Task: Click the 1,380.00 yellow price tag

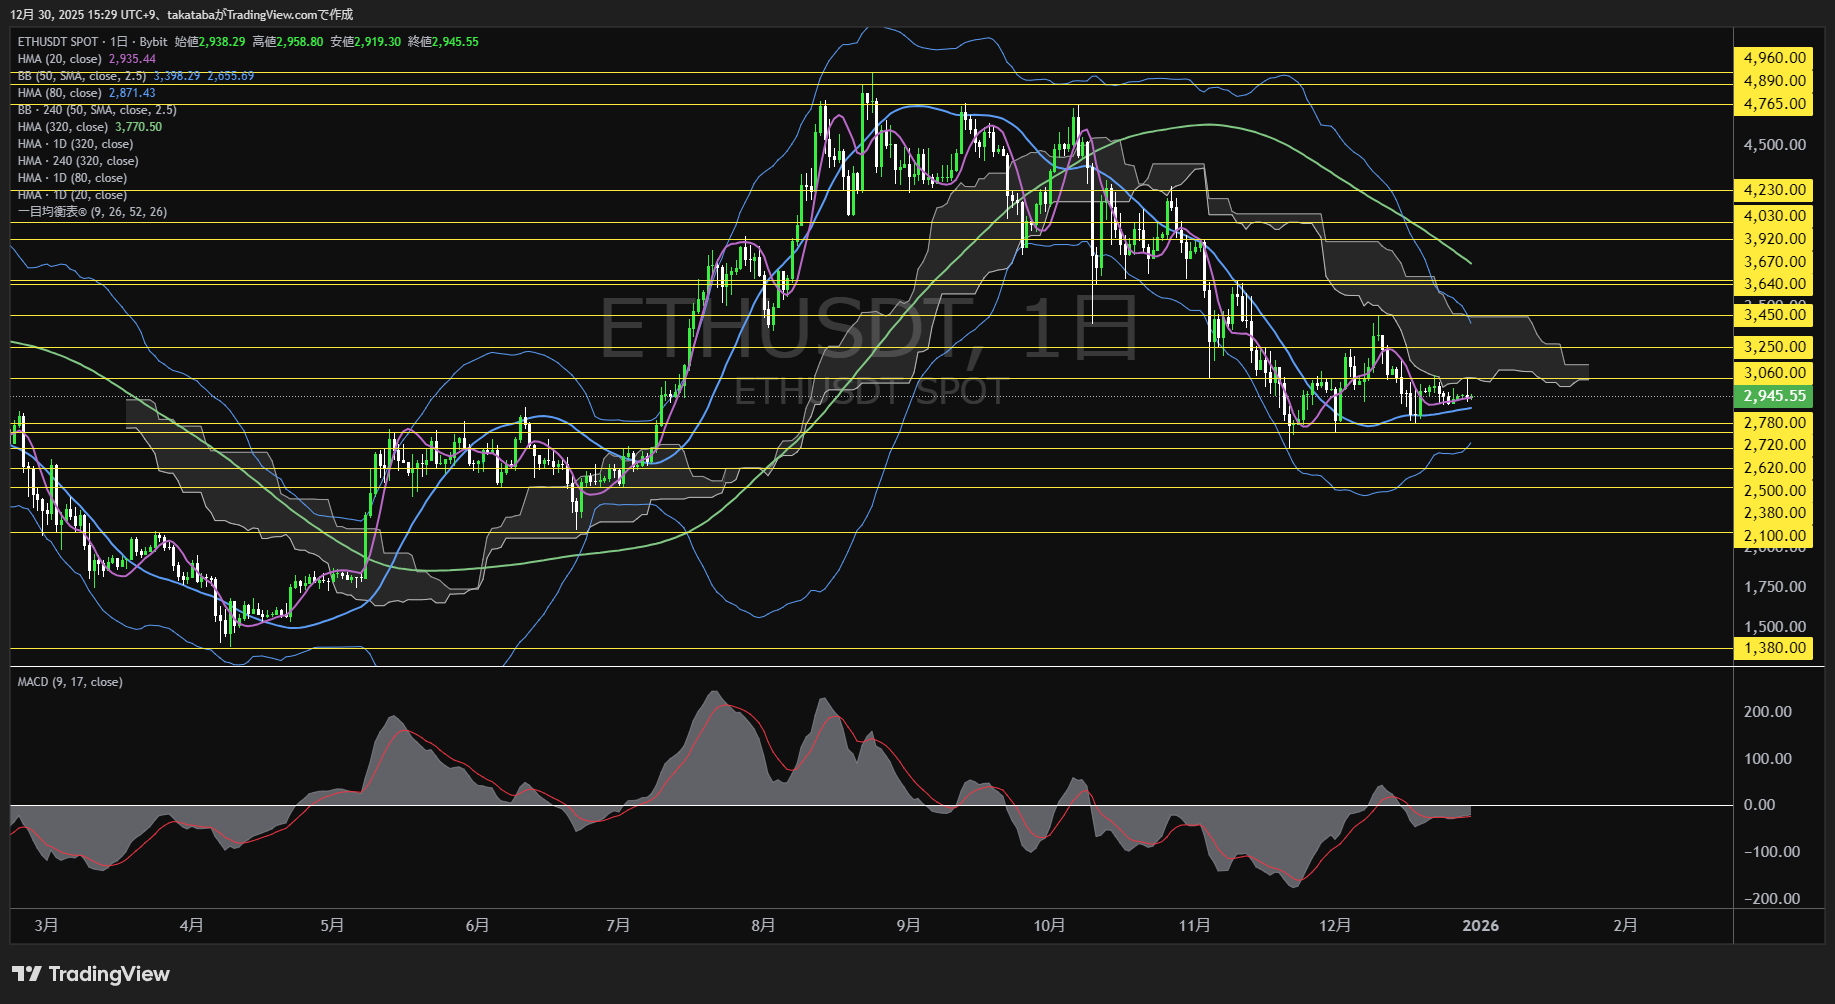Action: [x=1773, y=648]
